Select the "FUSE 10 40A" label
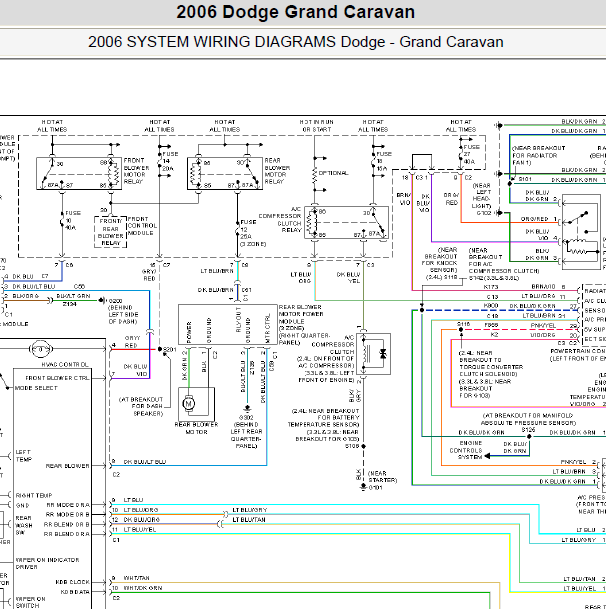The height and width of the screenshot is (609, 606). click(x=73, y=220)
